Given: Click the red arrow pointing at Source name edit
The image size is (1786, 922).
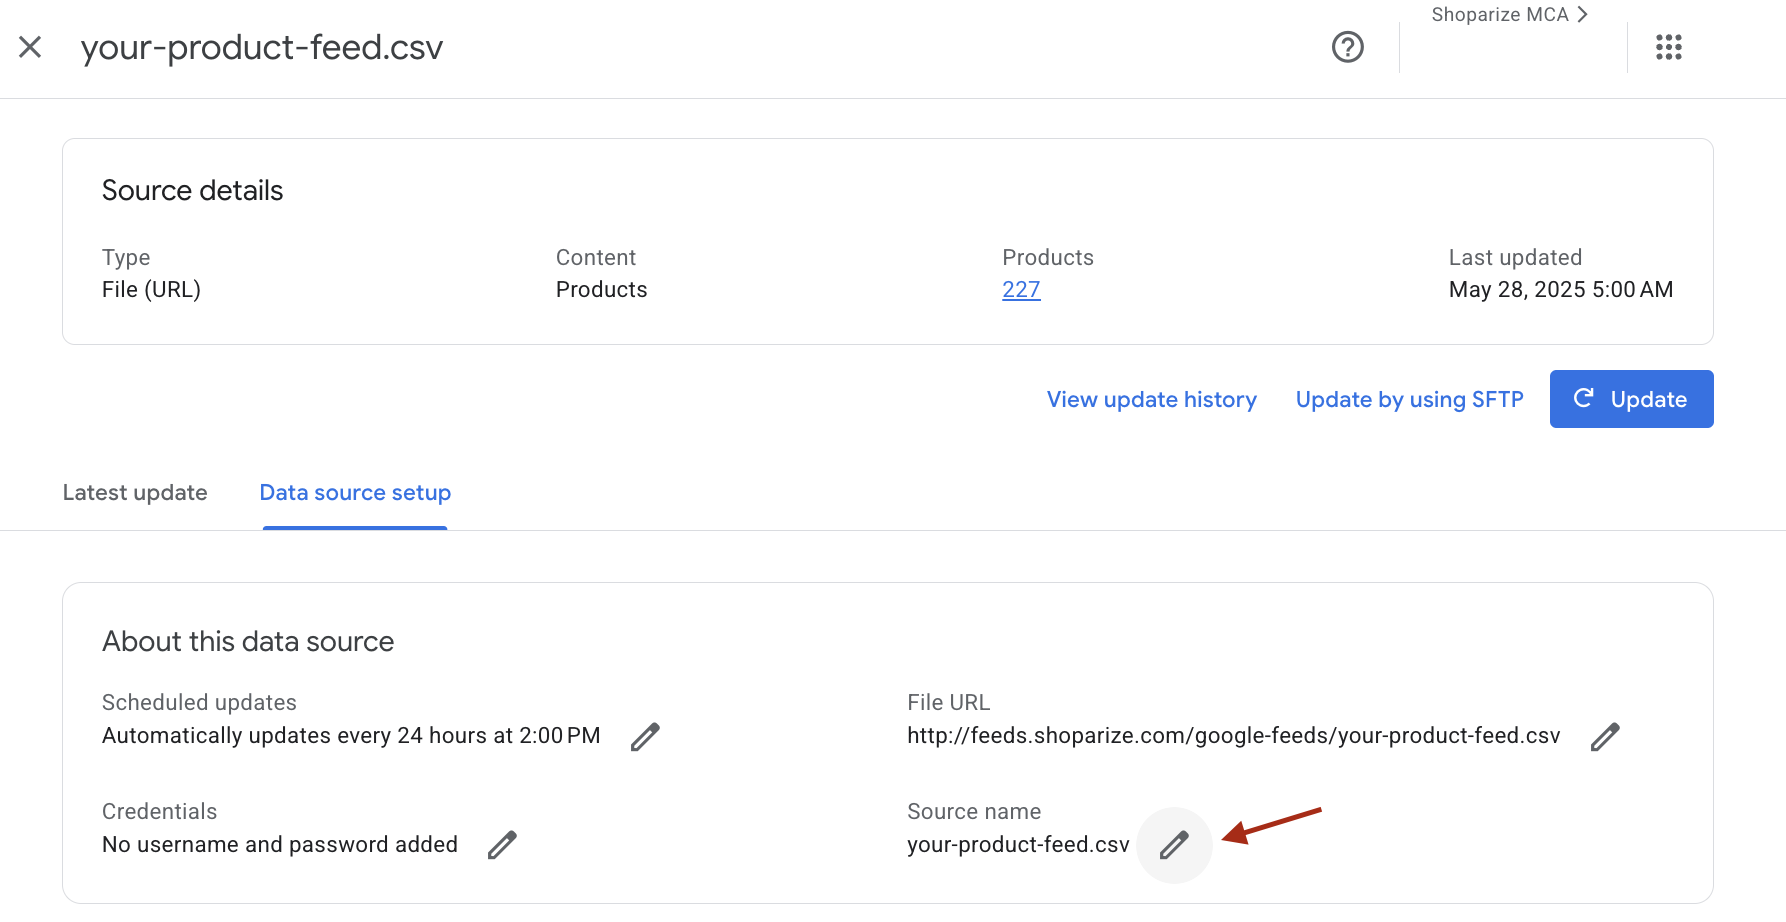Looking at the screenshot, I should [1270, 825].
